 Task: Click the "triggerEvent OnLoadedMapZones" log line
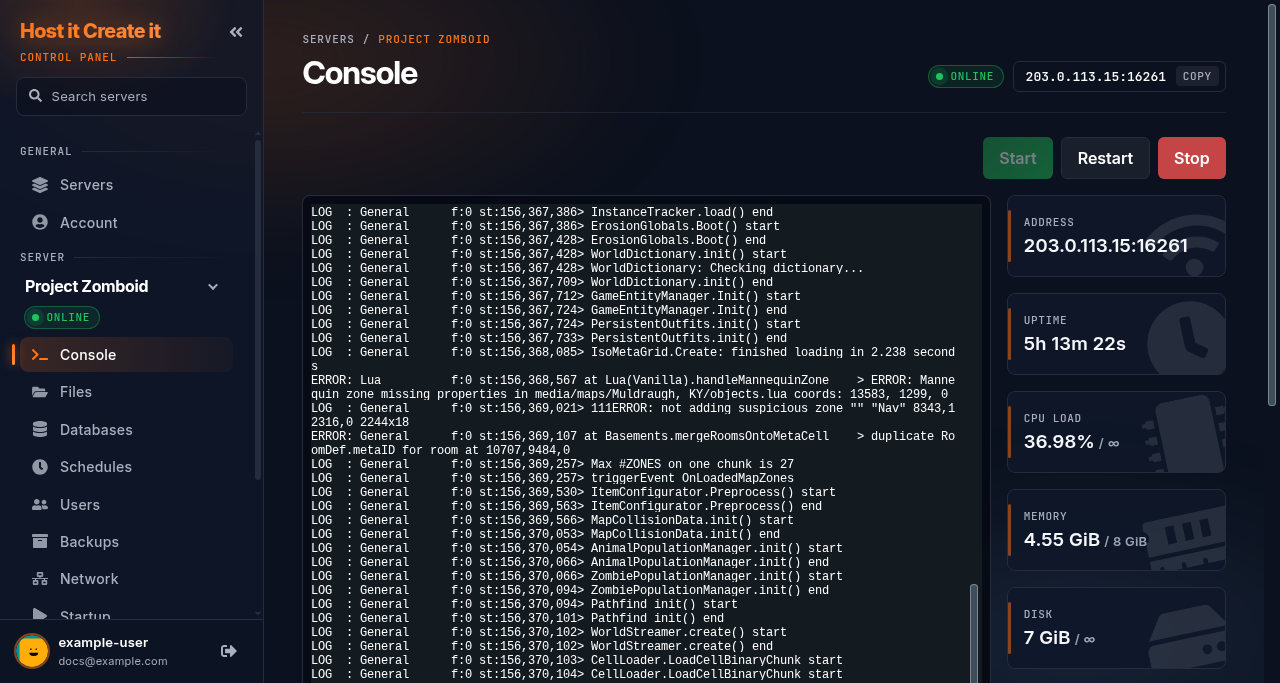point(552,478)
